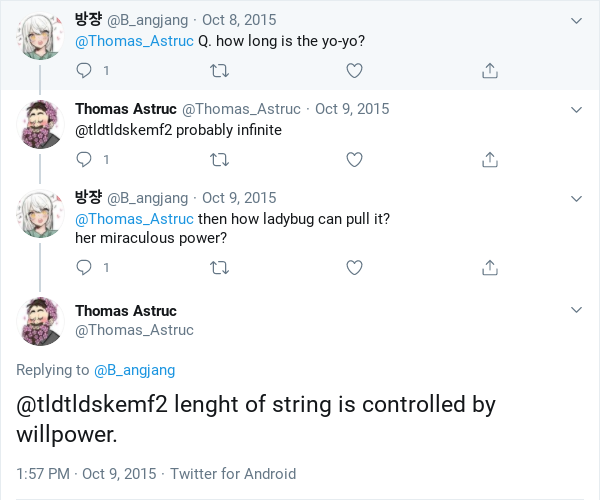This screenshot has height=500, width=600.
Task: Open the 'Twitter for Android' source link
Action: [233, 473]
